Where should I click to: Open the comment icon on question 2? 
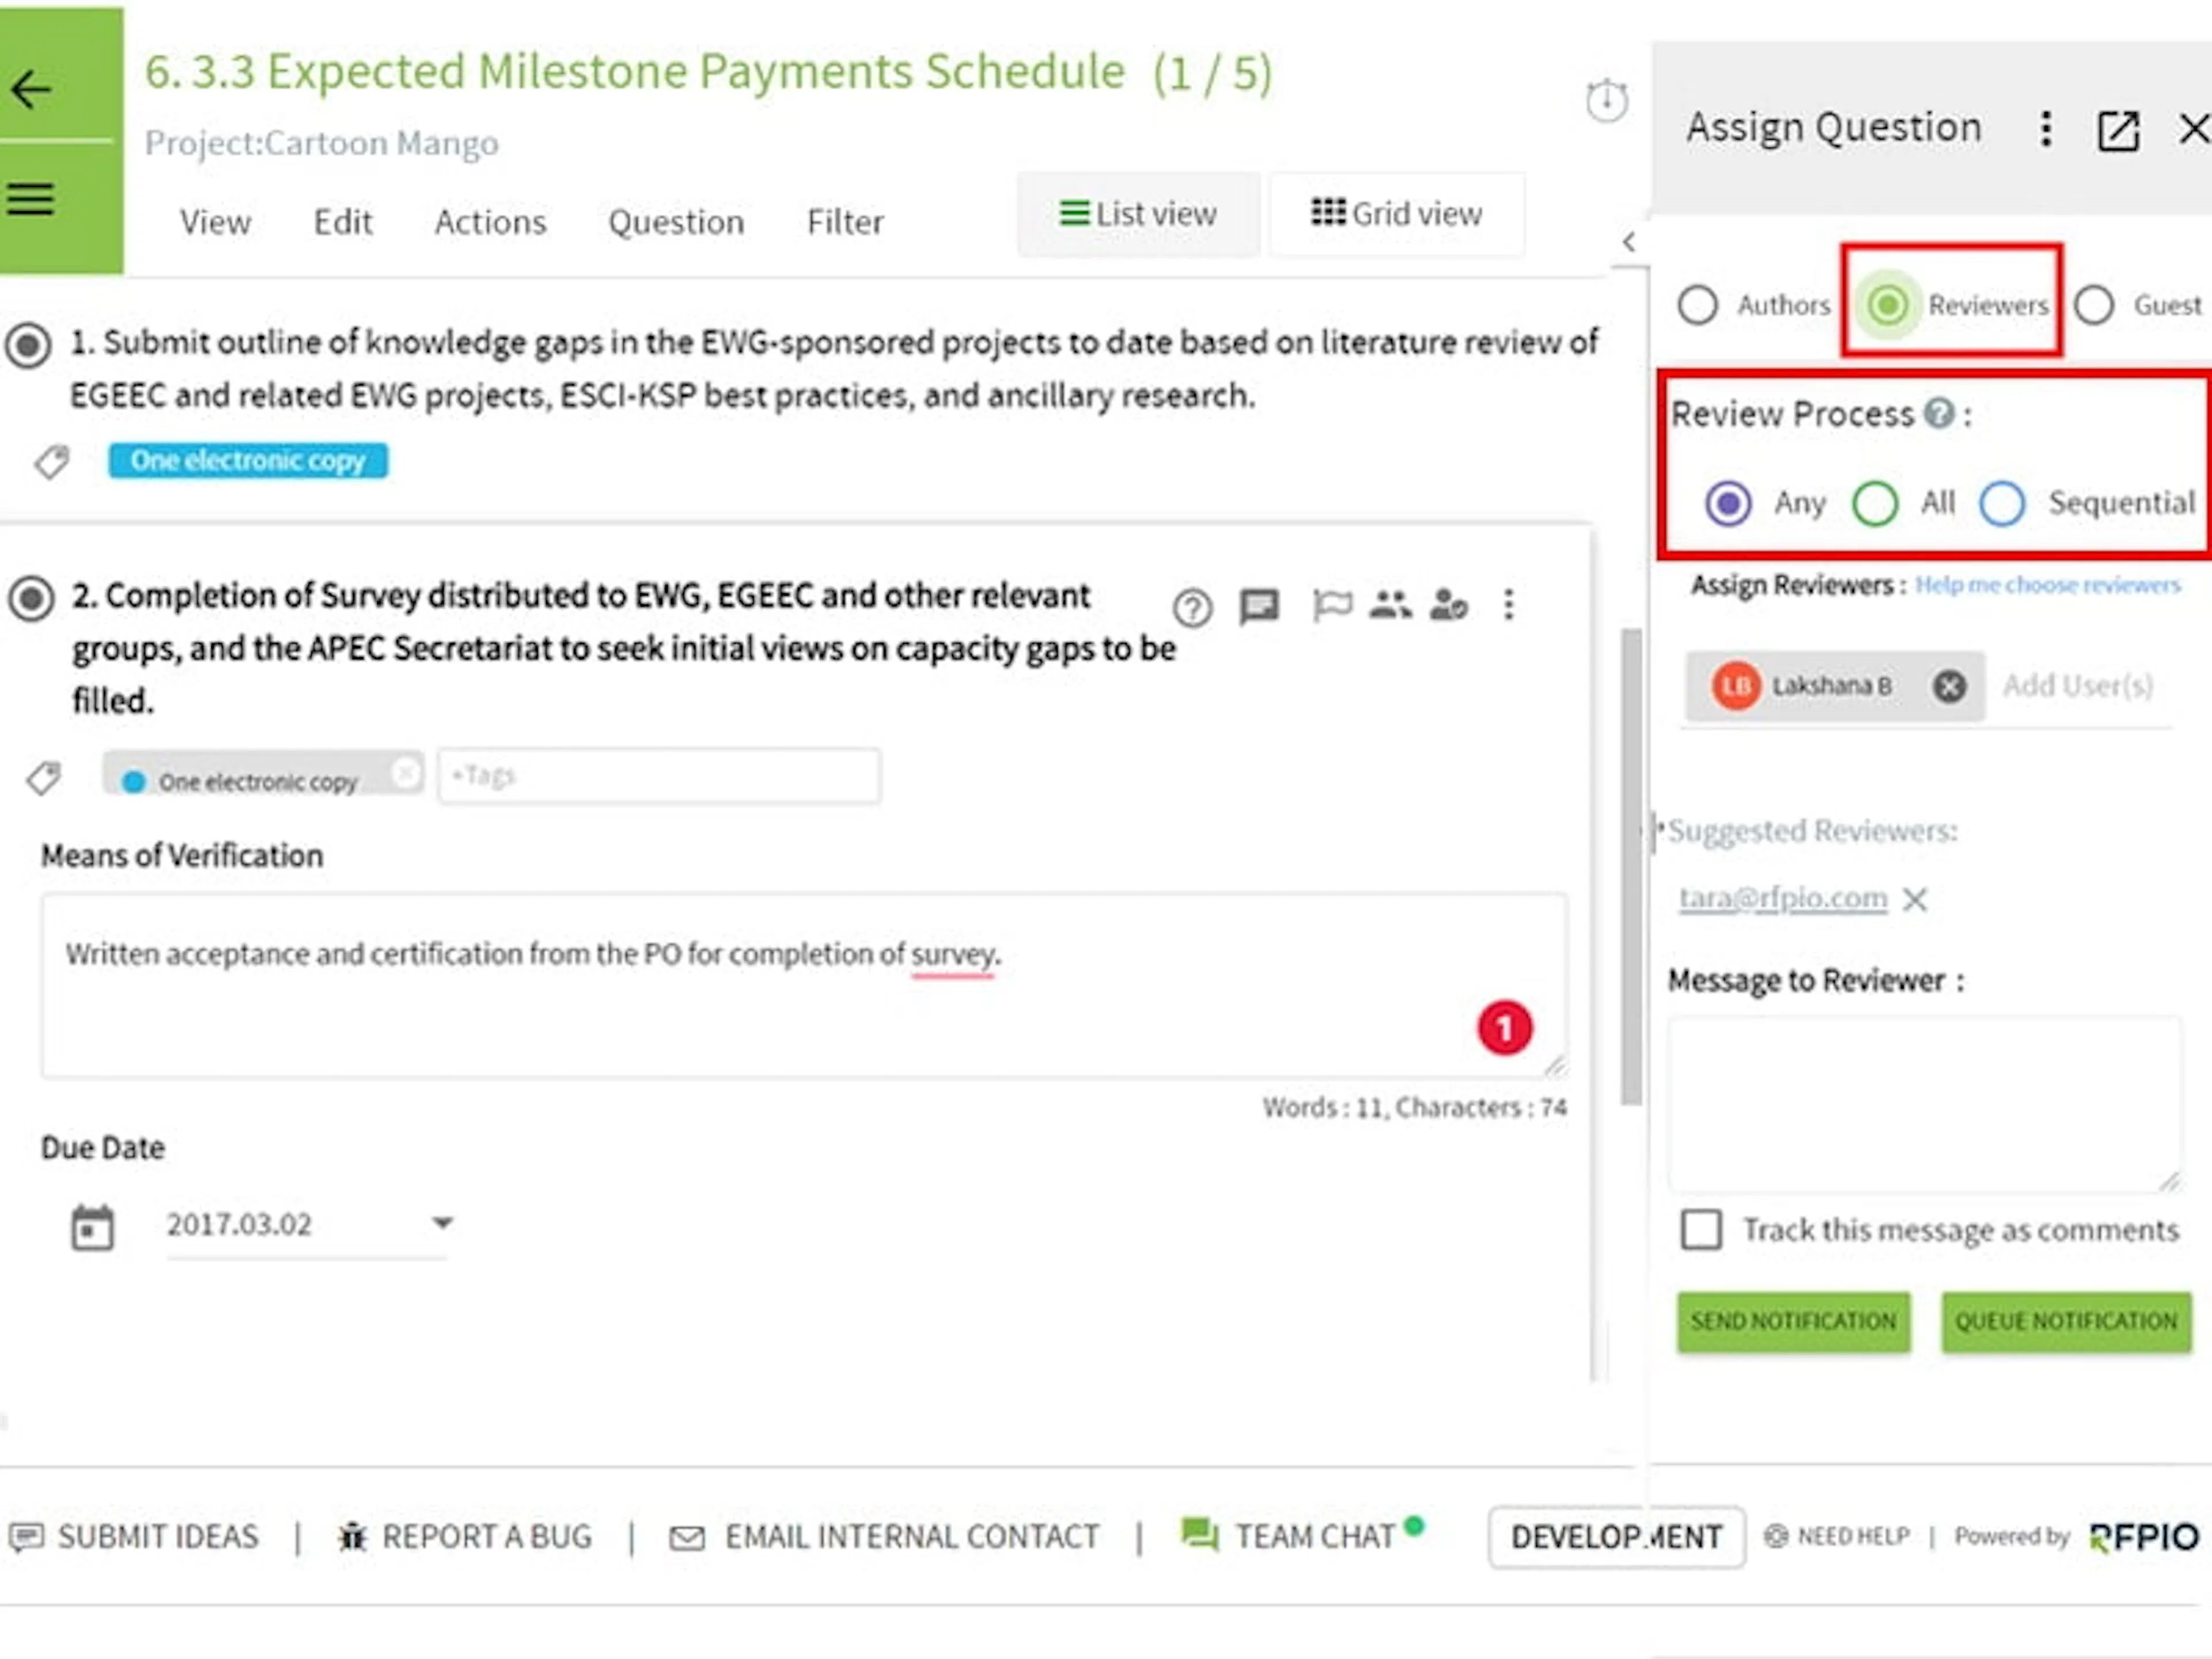1258,606
